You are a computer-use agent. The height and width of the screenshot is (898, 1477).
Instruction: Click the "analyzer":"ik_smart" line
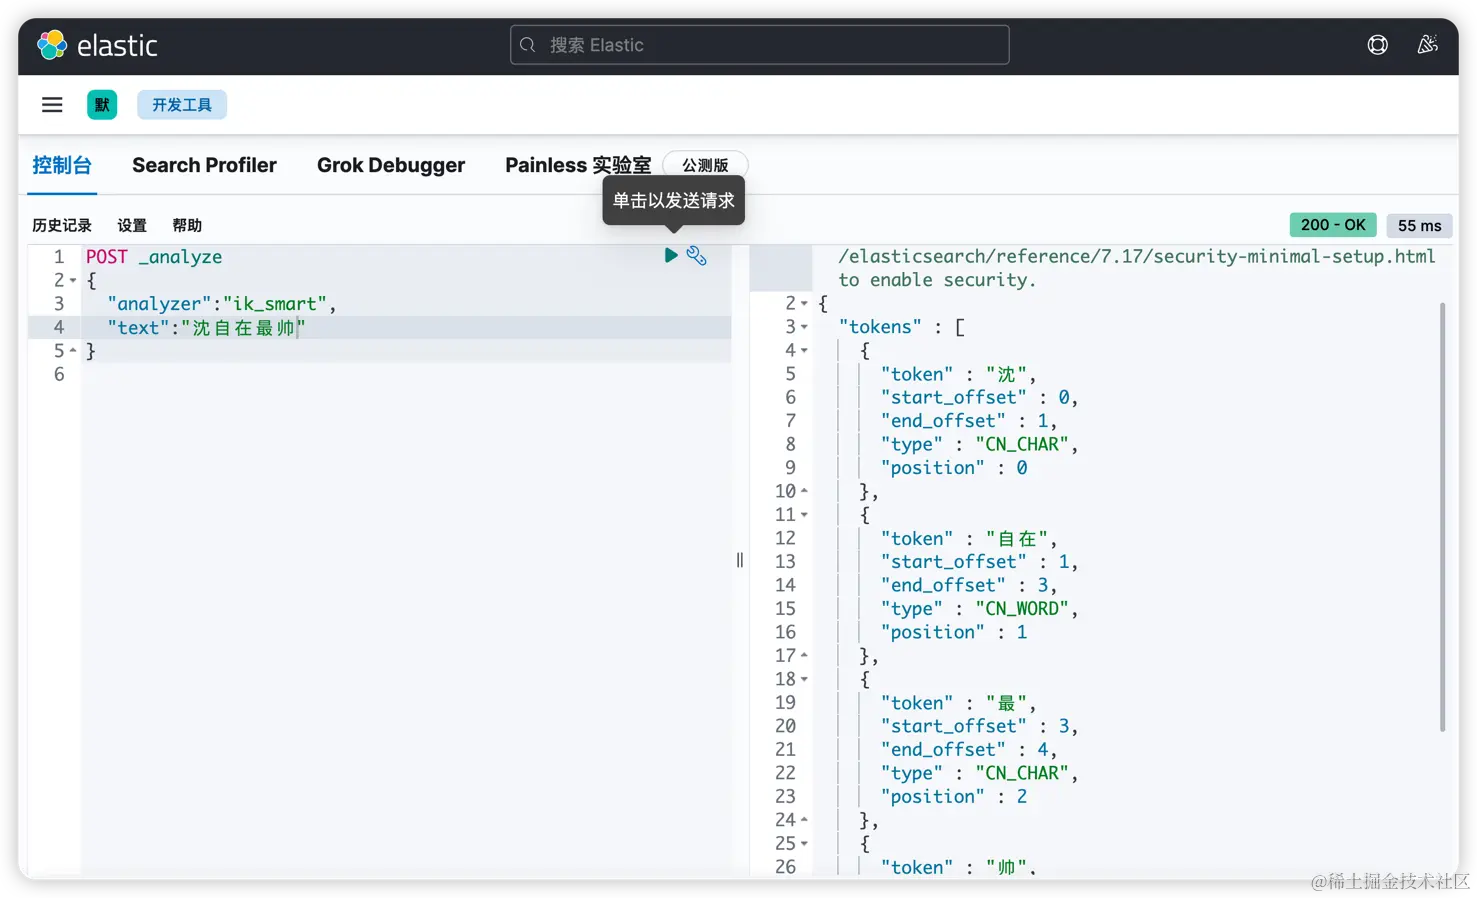coord(221,304)
